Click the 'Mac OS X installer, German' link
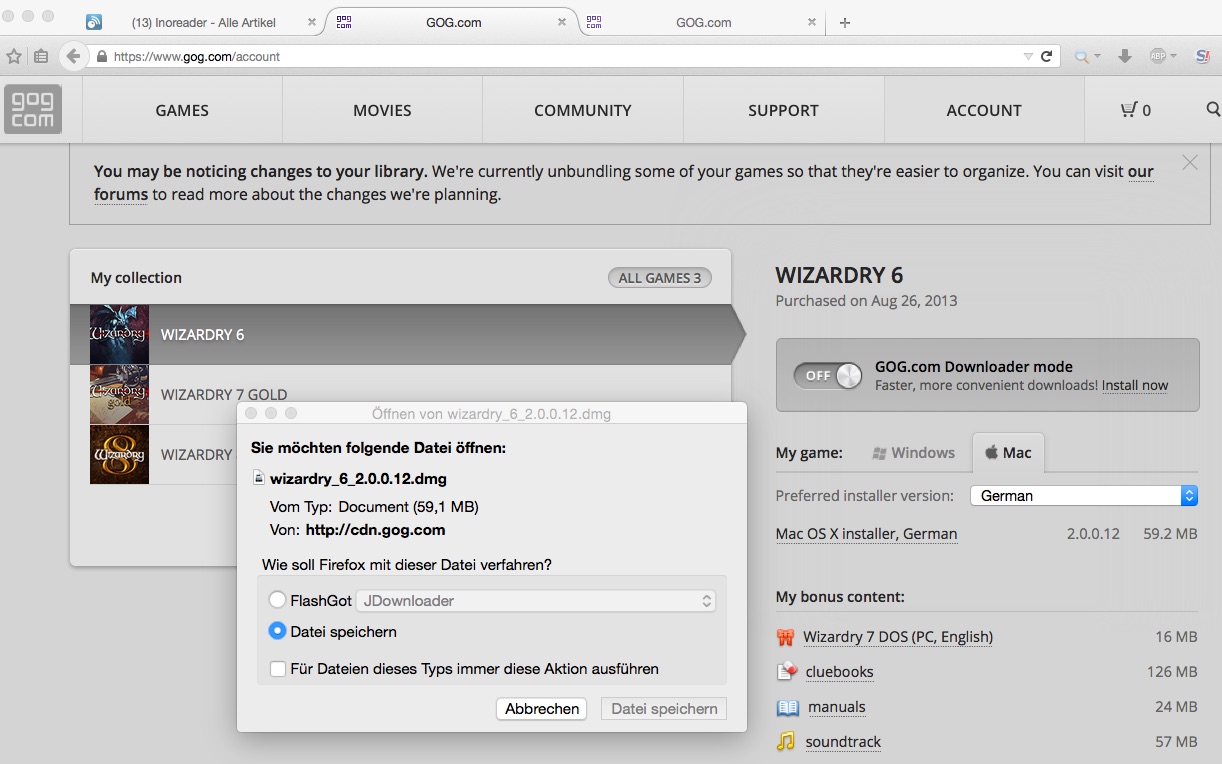1222x764 pixels. [x=866, y=534]
